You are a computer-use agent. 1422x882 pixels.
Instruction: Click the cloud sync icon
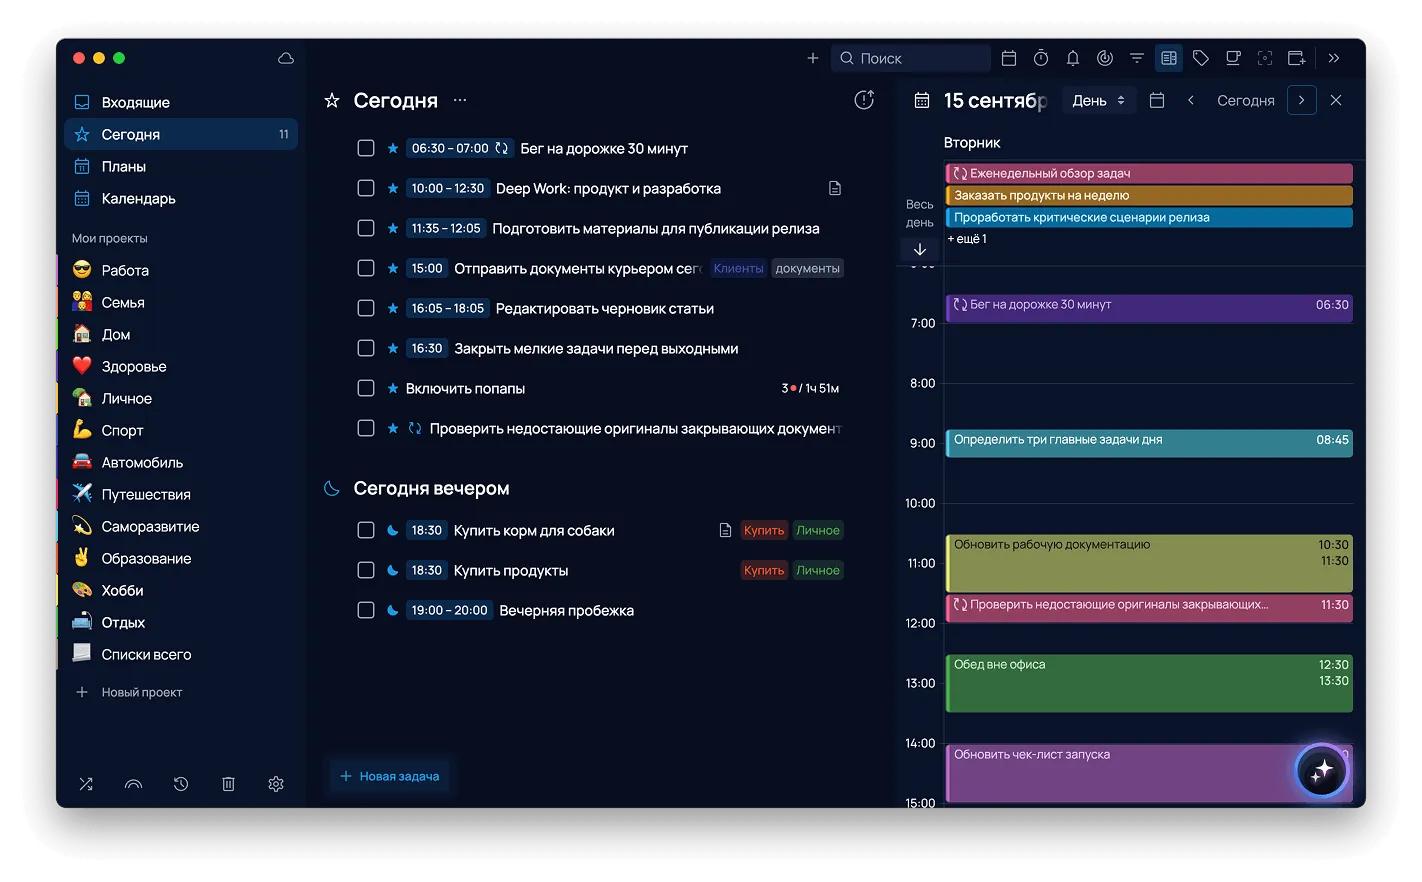(x=286, y=58)
